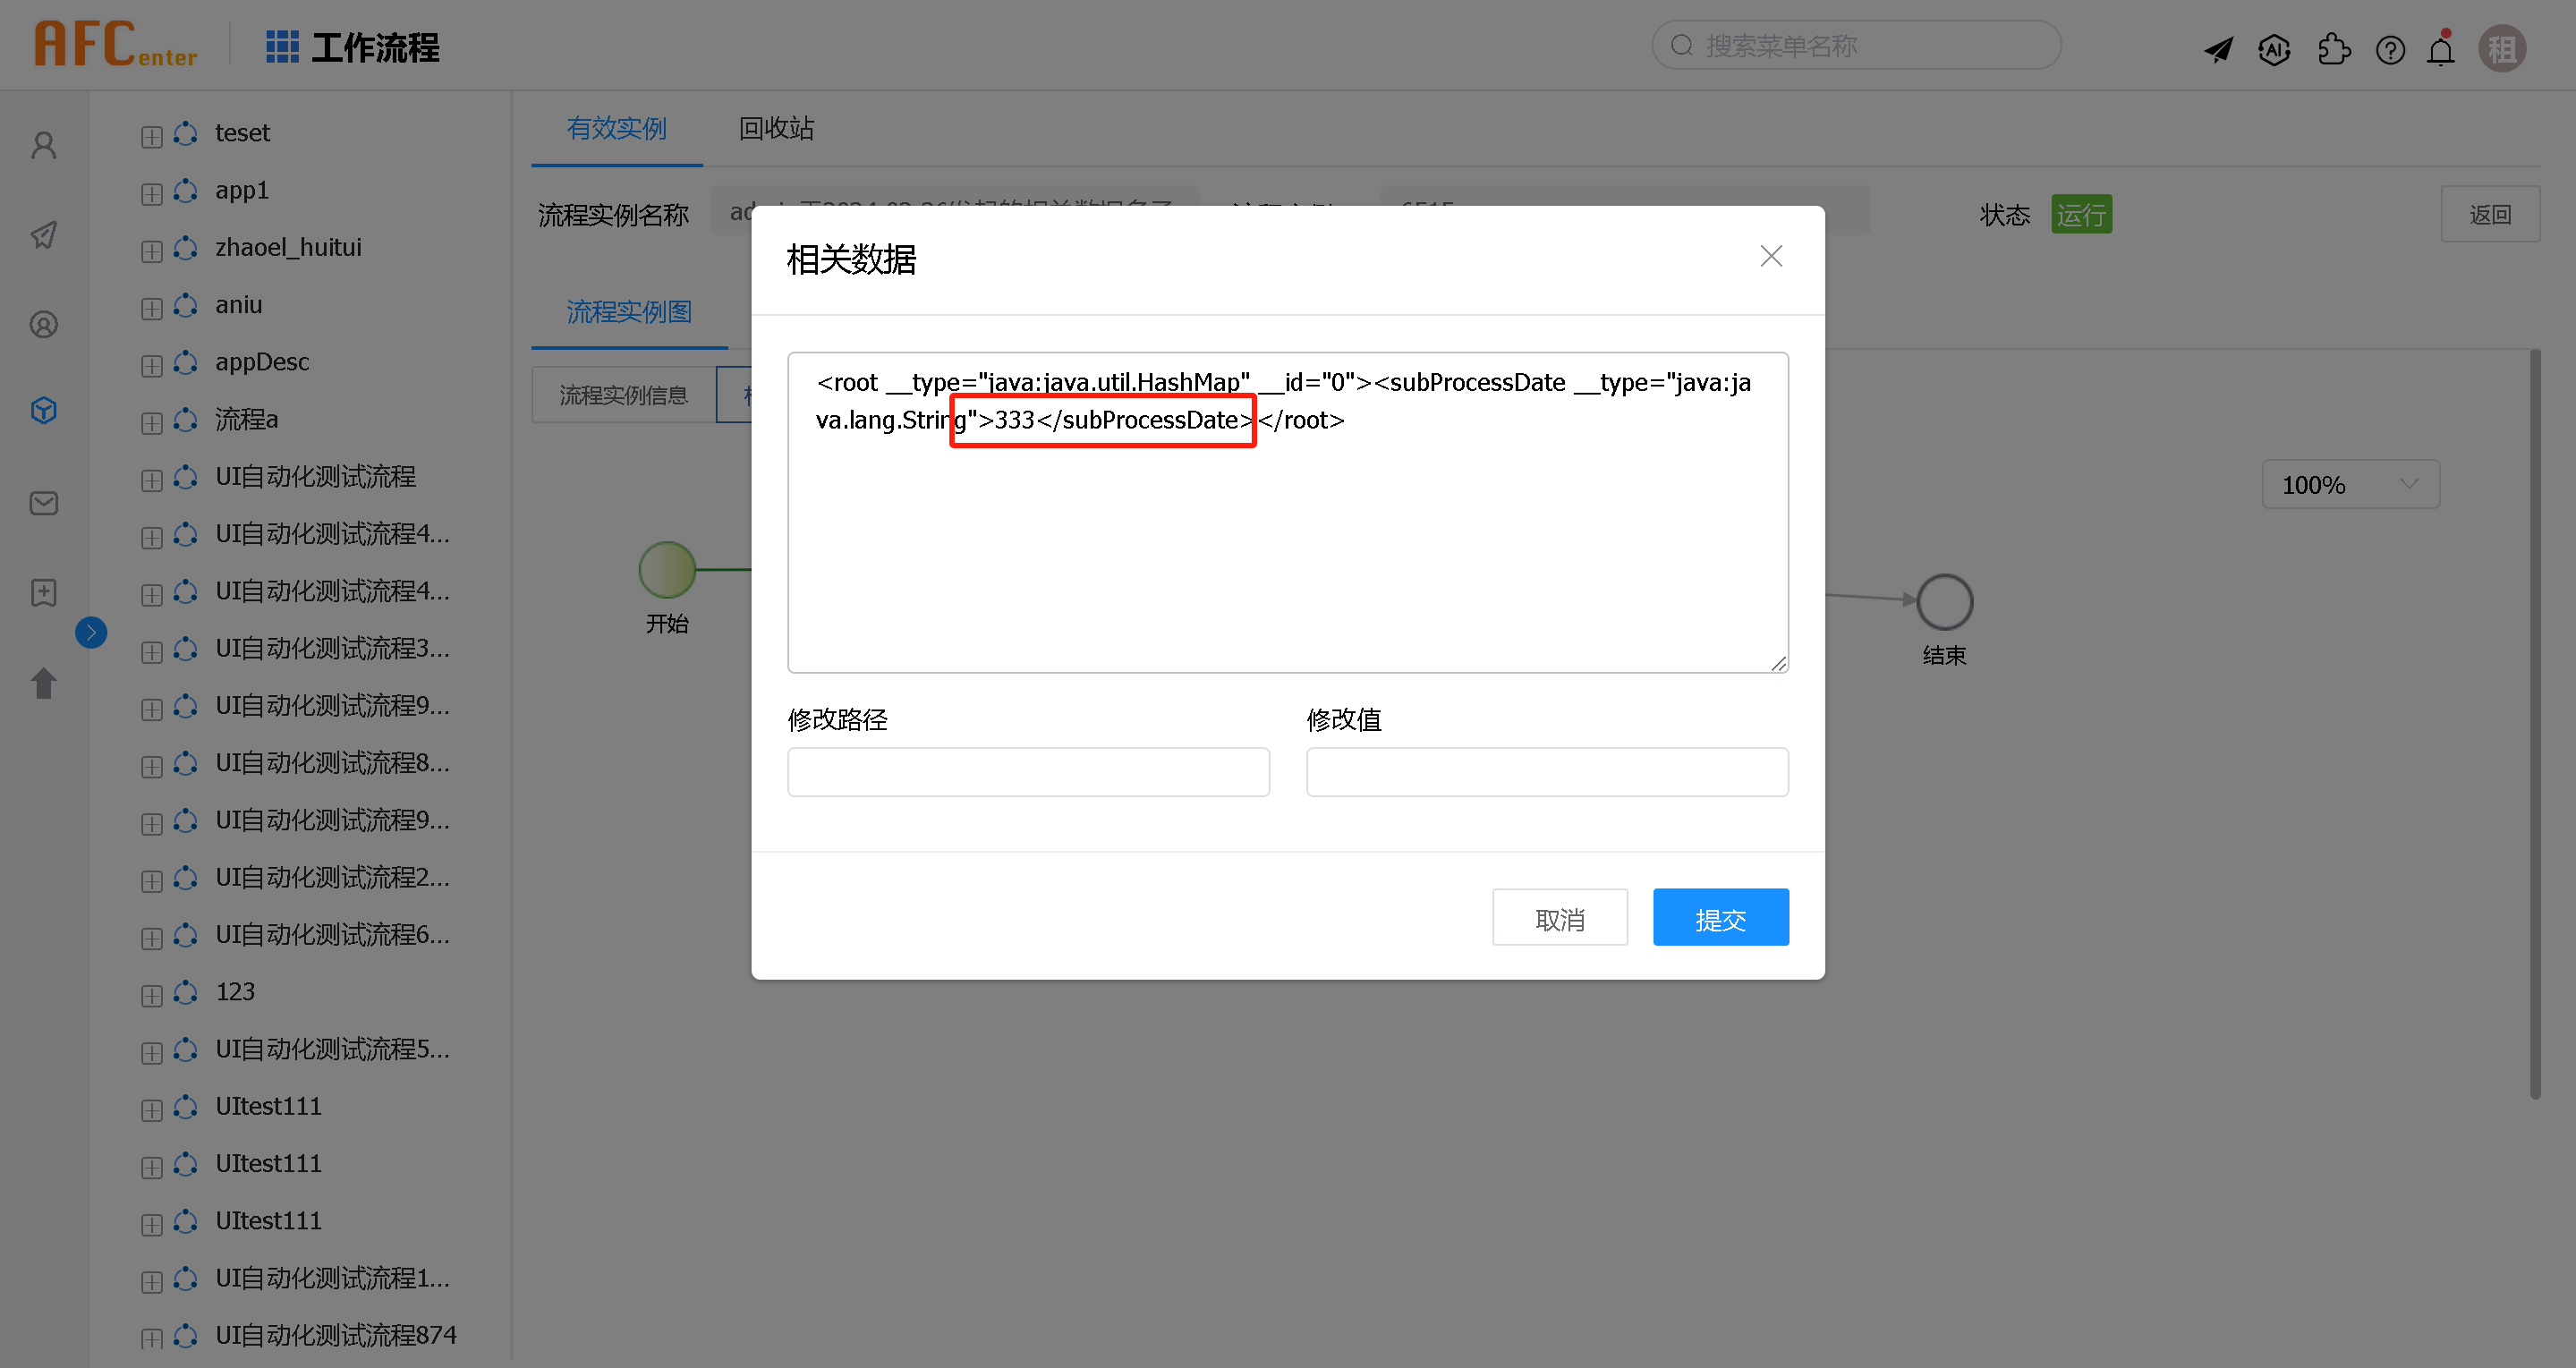Open the help question mark icon

(x=2390, y=48)
